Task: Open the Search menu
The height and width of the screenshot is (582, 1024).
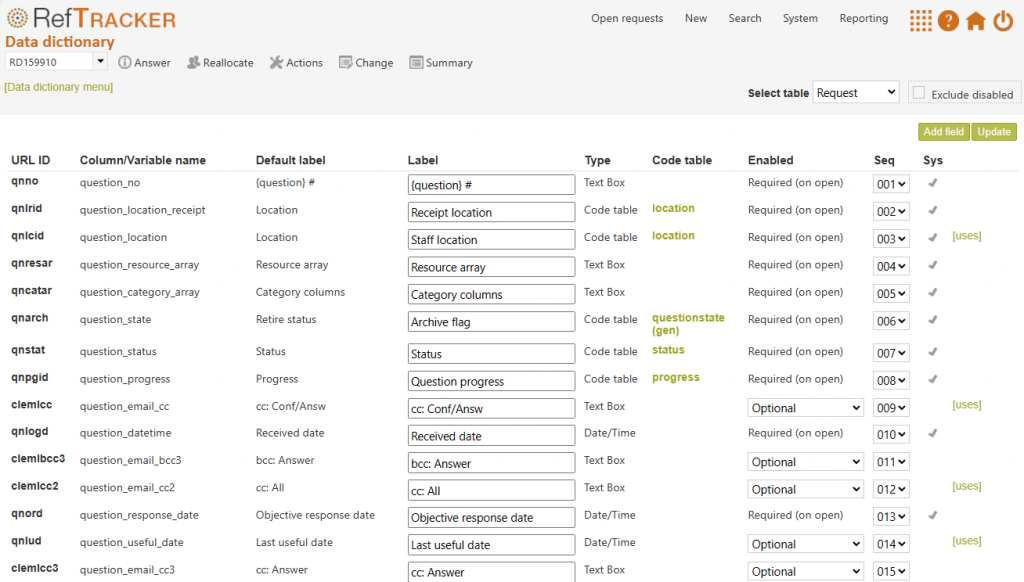Action: [744, 18]
